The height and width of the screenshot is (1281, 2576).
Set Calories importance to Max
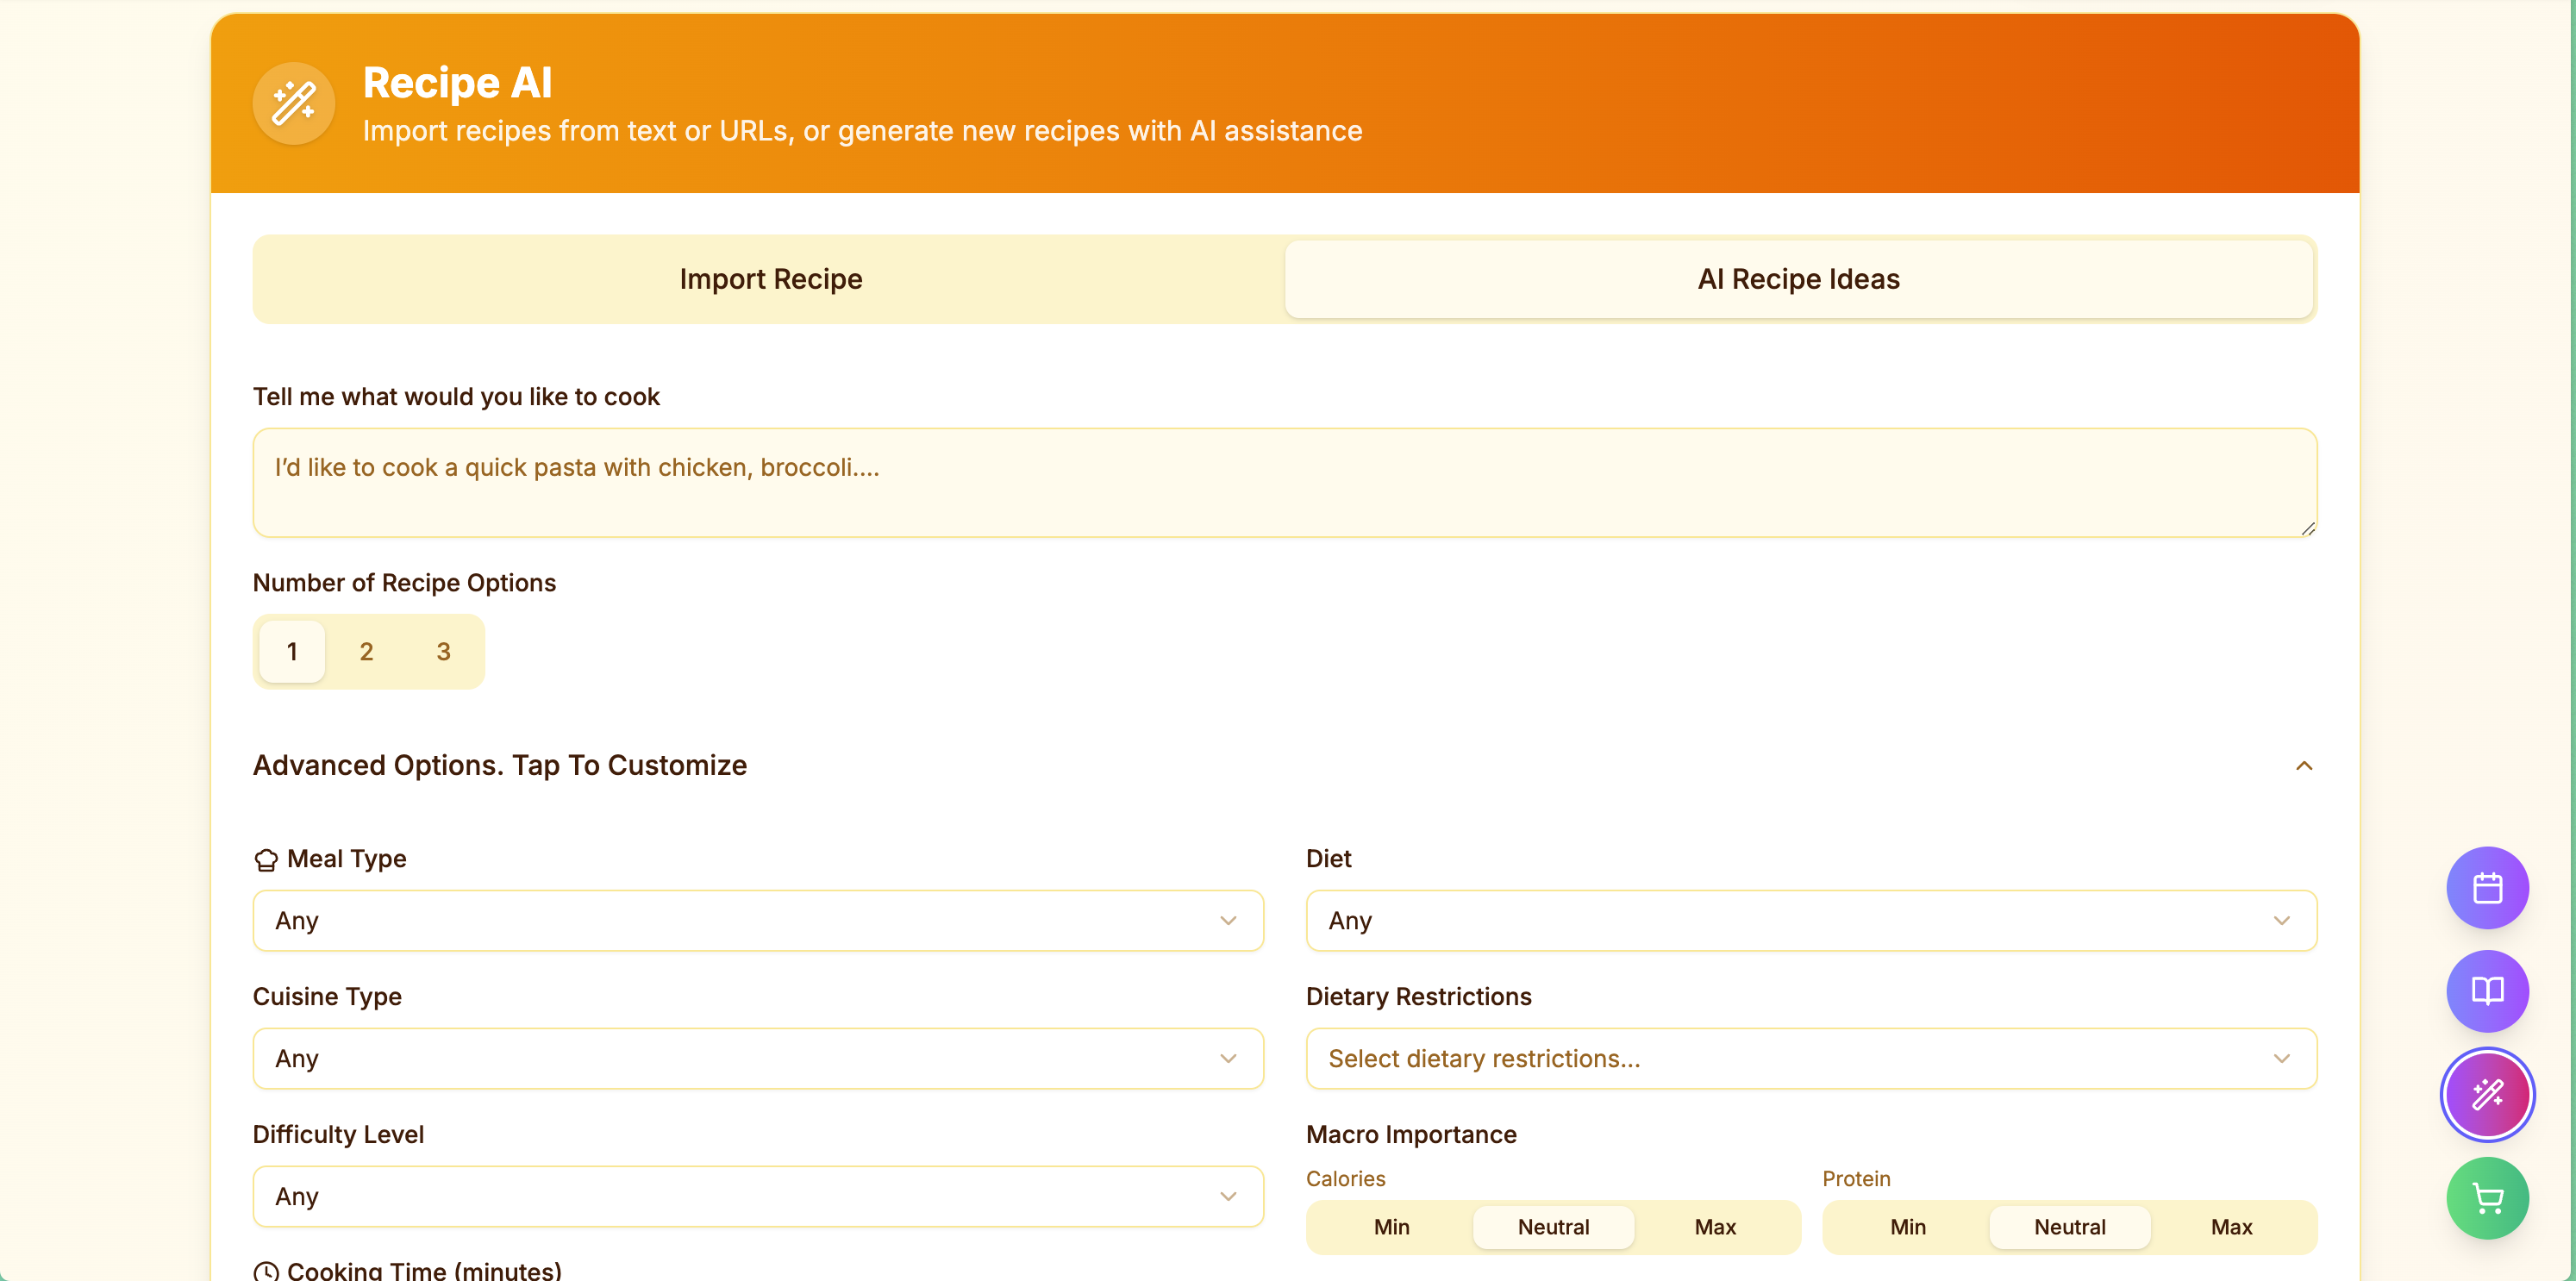(x=1714, y=1227)
